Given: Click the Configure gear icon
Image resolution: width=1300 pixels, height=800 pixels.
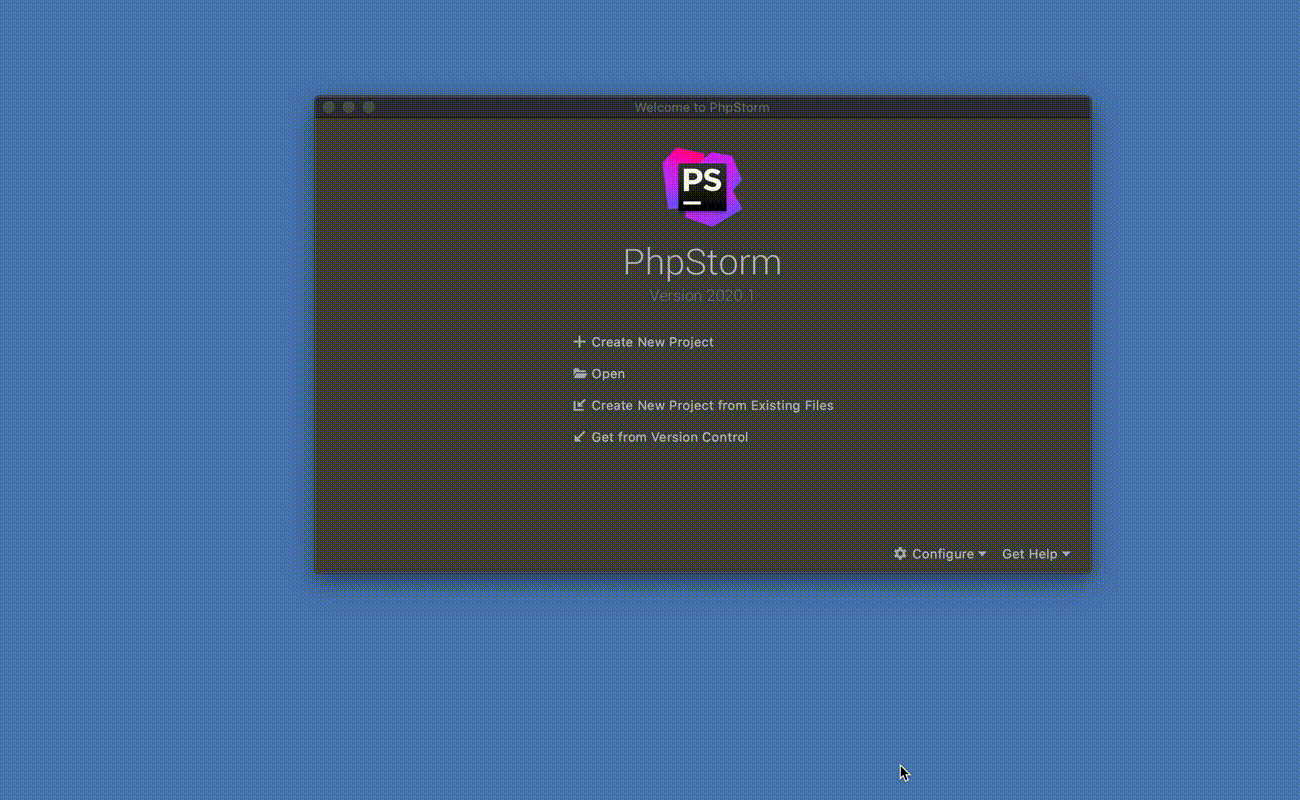Looking at the screenshot, I should click(x=900, y=554).
